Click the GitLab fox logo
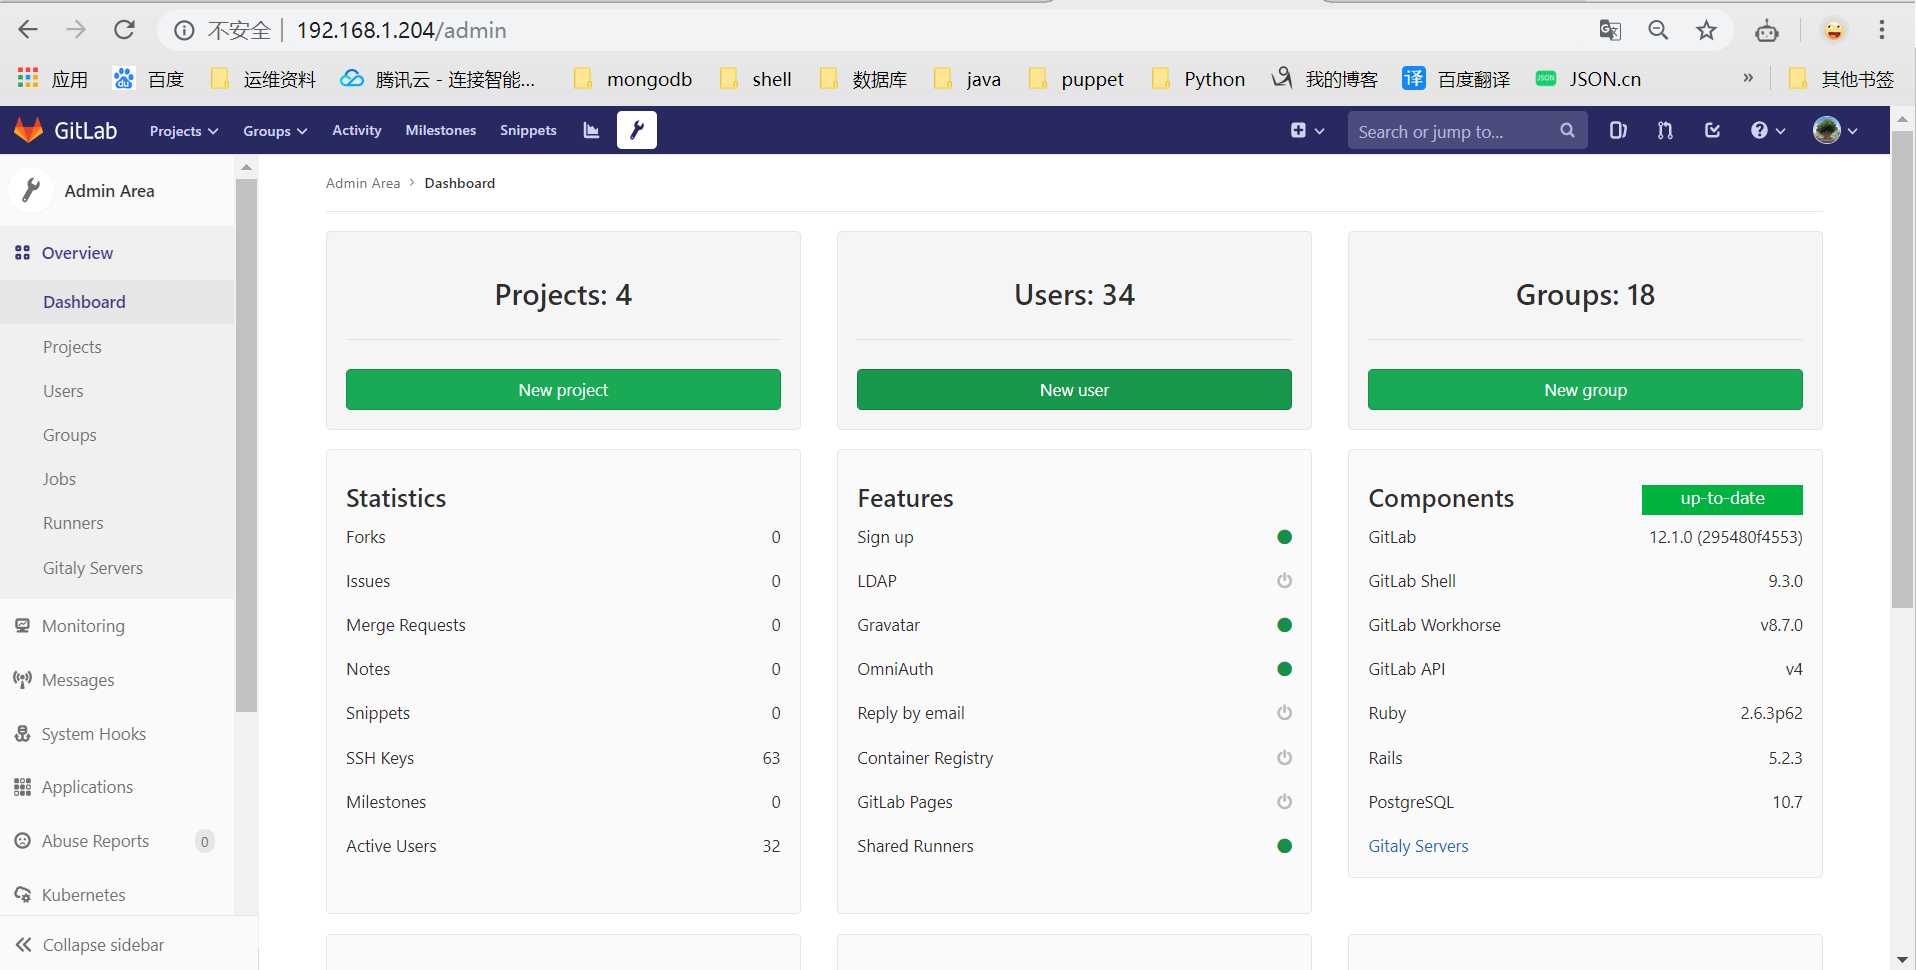 point(28,130)
